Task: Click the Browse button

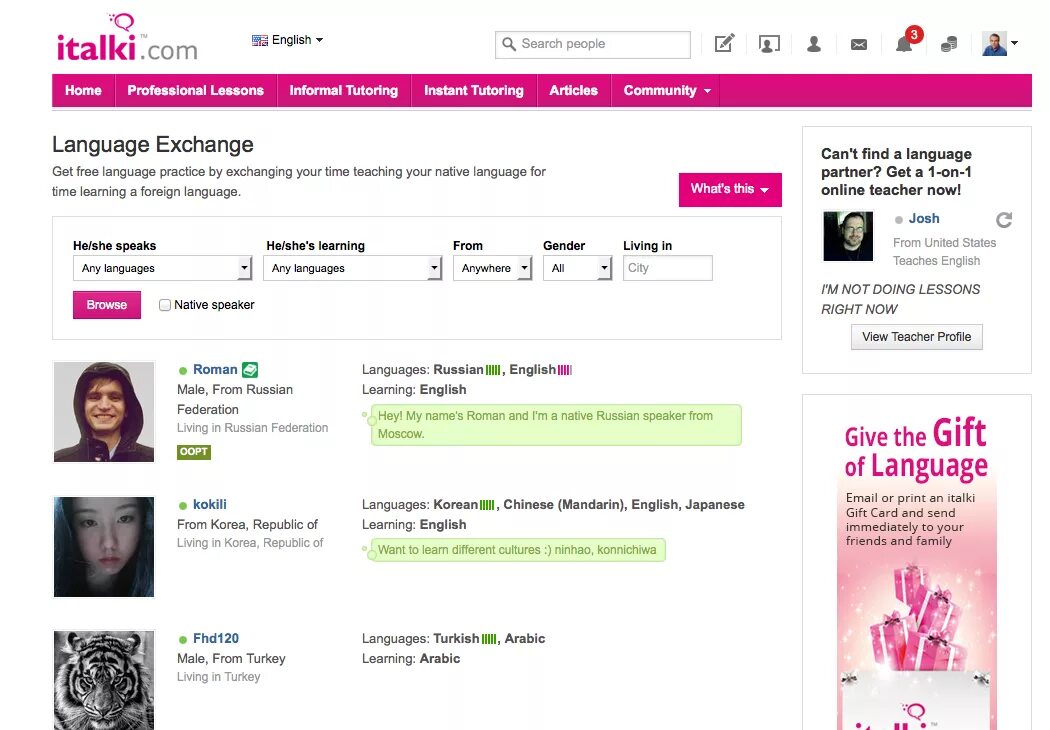Action: tap(106, 305)
